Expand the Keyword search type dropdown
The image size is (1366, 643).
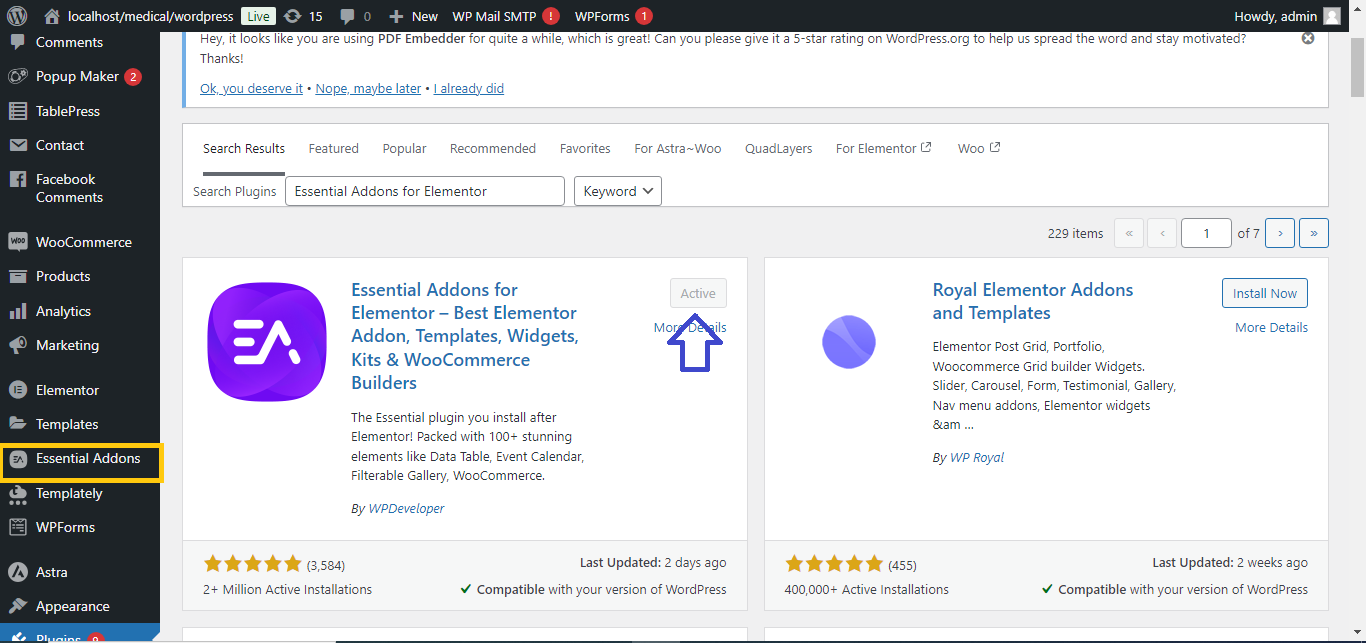[x=617, y=191]
